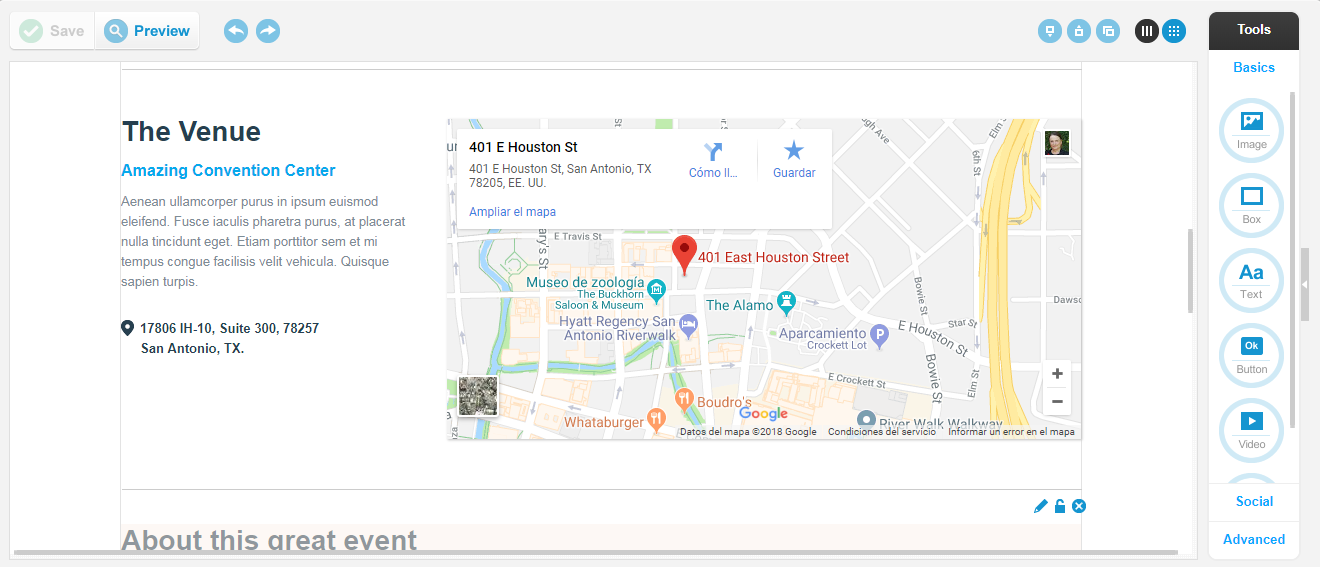Click 'Museo de zoología' map marker
Image resolution: width=1320 pixels, height=567 pixels.
(657, 291)
